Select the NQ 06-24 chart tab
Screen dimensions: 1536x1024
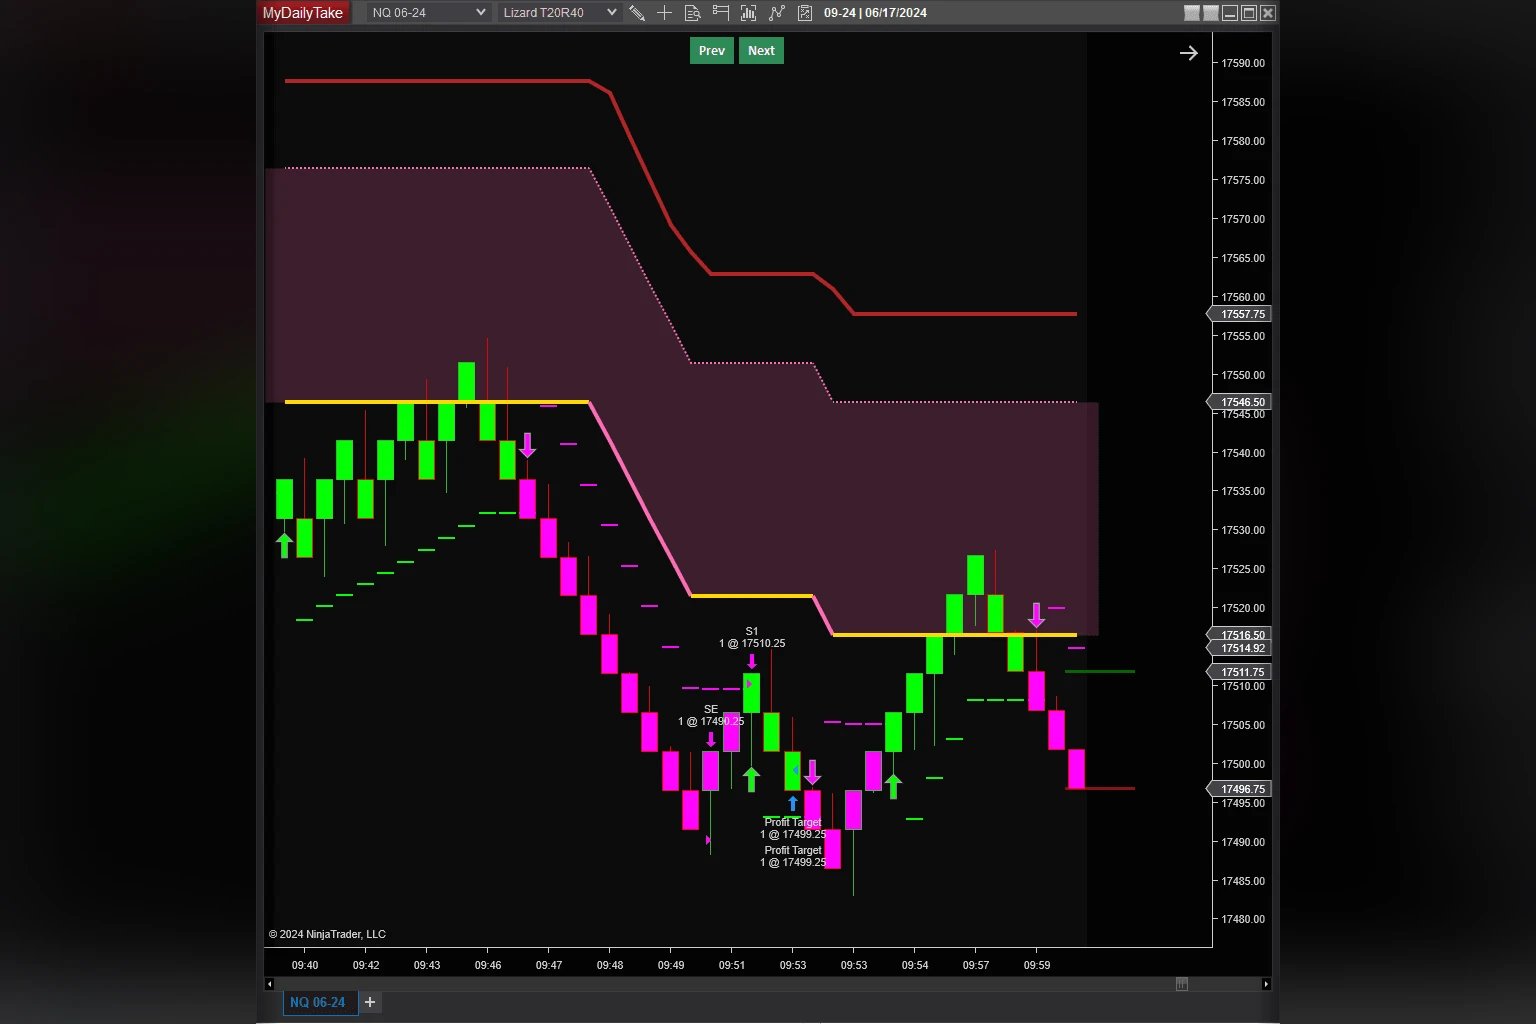[318, 1002]
